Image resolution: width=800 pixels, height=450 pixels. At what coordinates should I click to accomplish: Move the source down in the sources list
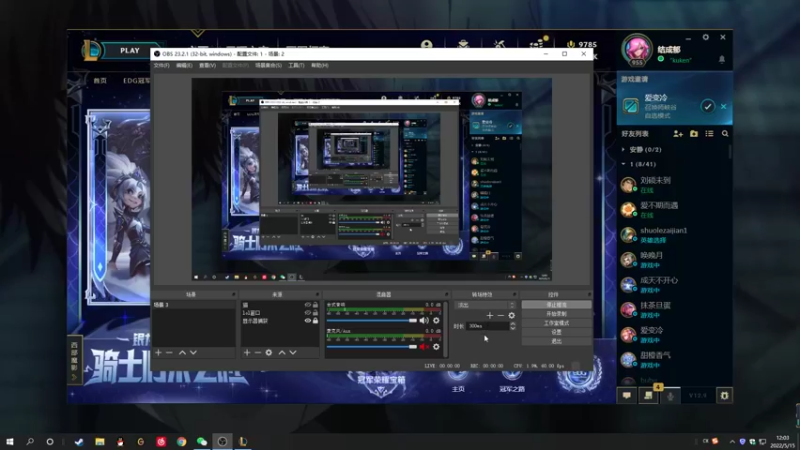(293, 353)
